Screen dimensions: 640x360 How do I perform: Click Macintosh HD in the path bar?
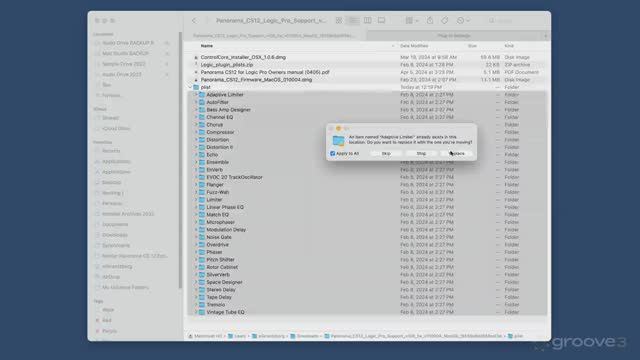205,336
